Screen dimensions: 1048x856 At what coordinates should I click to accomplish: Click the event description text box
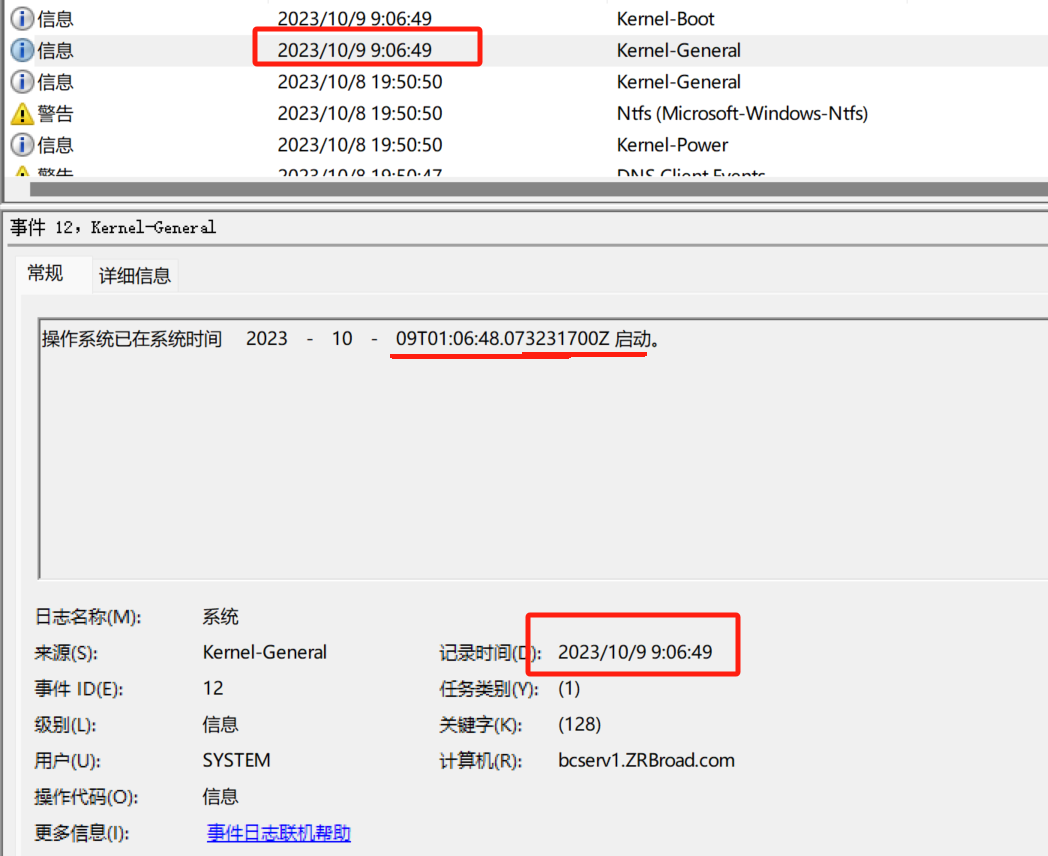[543, 448]
